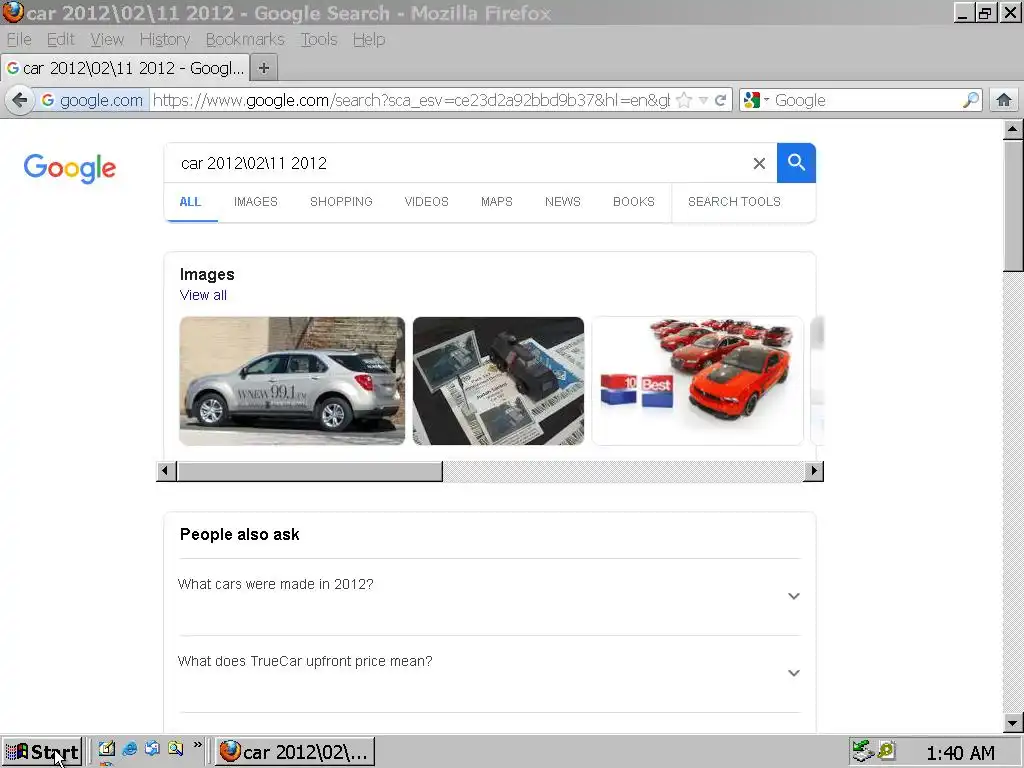Viewport: 1024px width, 768px height.
Task: Switch to the IMAGES tab
Action: pyautogui.click(x=255, y=202)
